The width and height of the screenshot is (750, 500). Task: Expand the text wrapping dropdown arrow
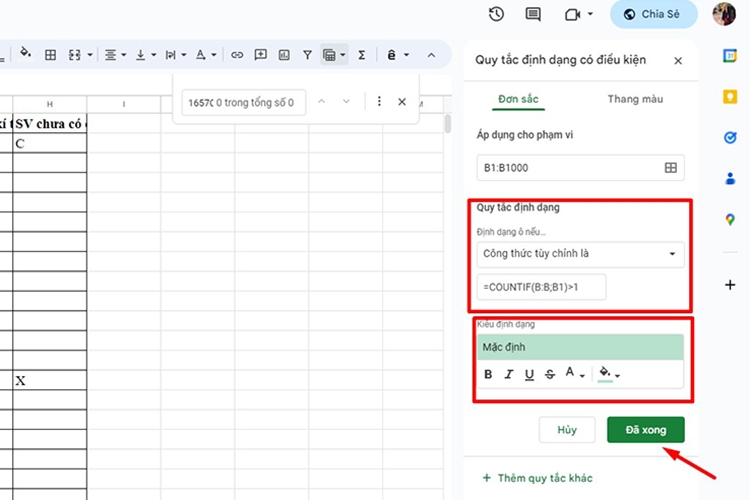(183, 55)
